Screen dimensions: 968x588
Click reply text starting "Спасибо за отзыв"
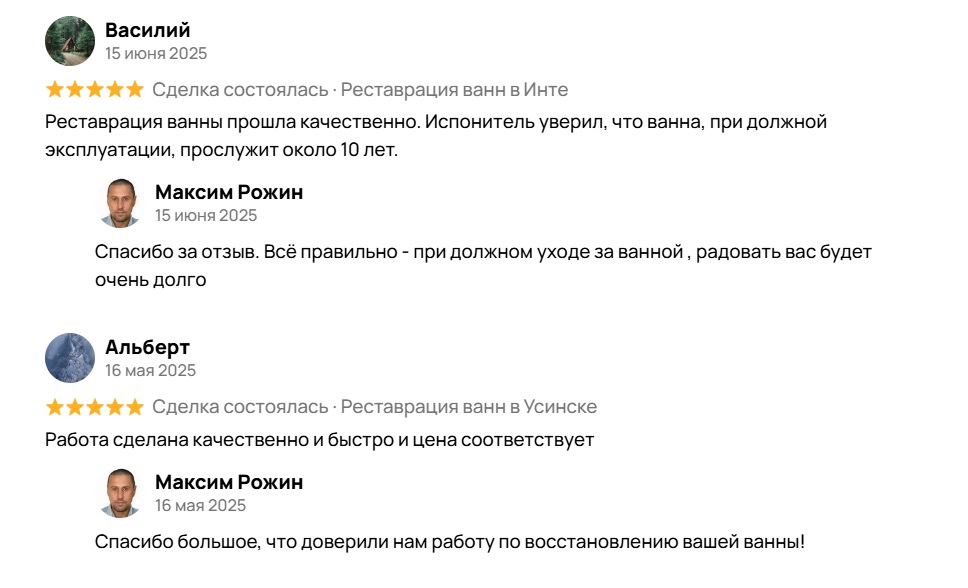[x=483, y=265]
